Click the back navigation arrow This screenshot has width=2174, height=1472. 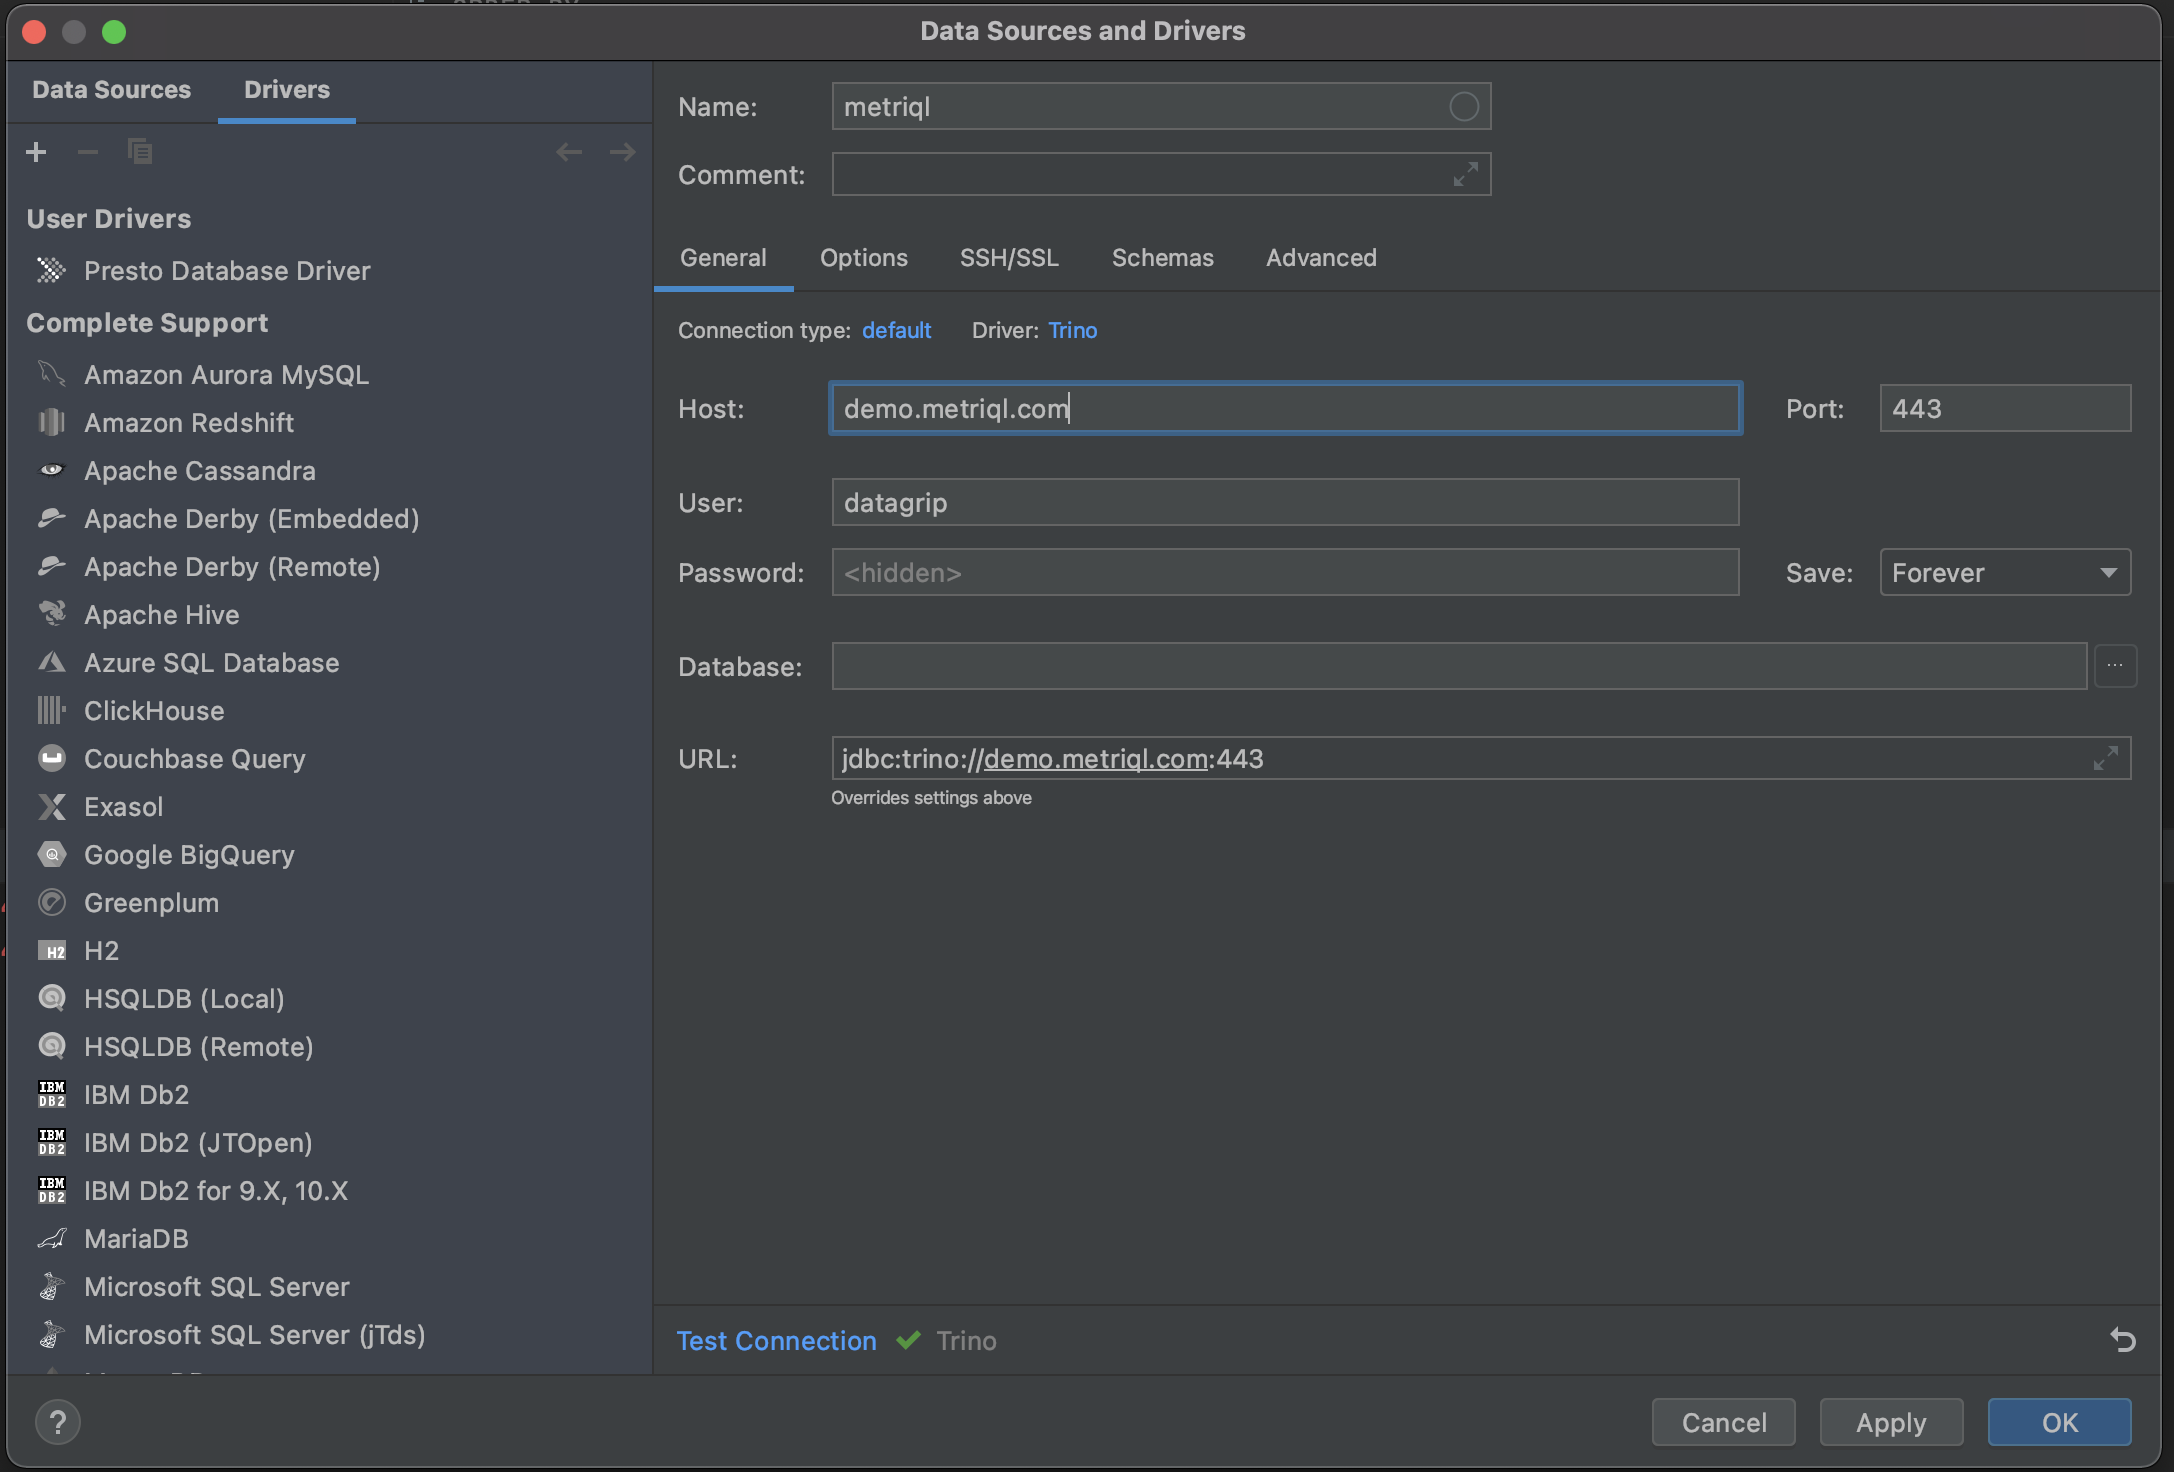pyautogui.click(x=569, y=152)
